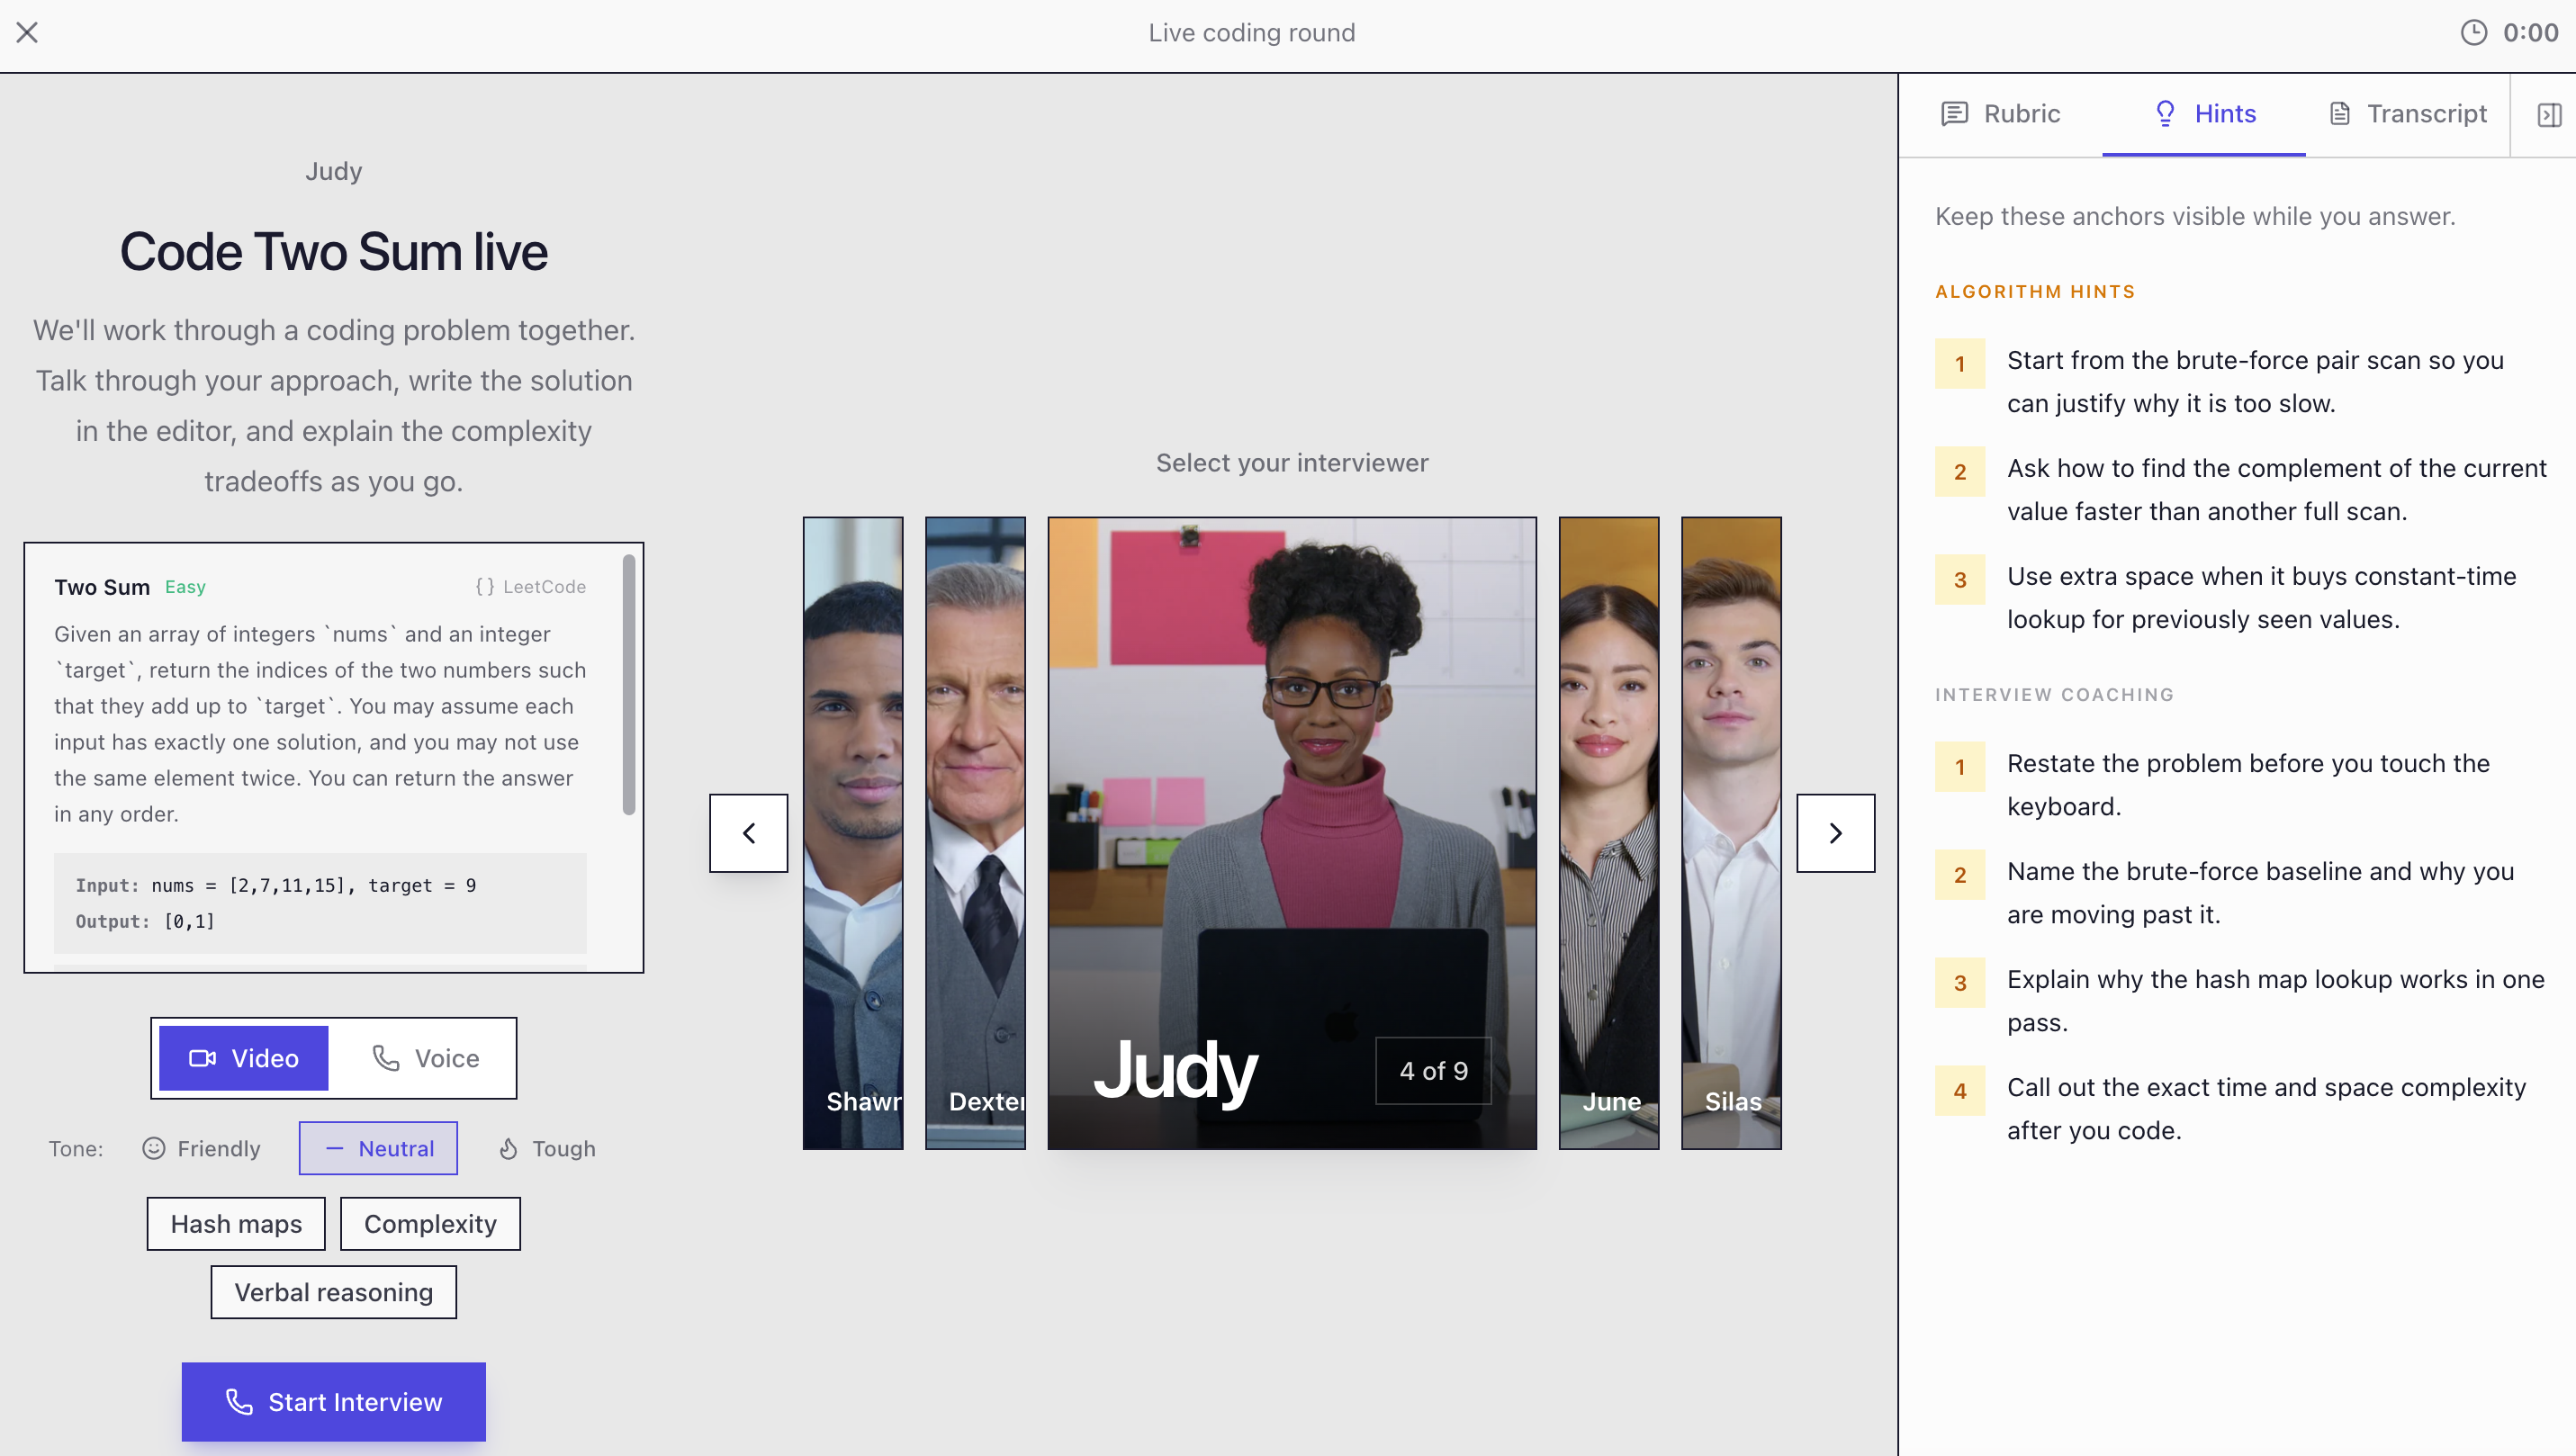The width and height of the screenshot is (2576, 1456).
Task: Open the Transcript tab
Action: point(2407,114)
